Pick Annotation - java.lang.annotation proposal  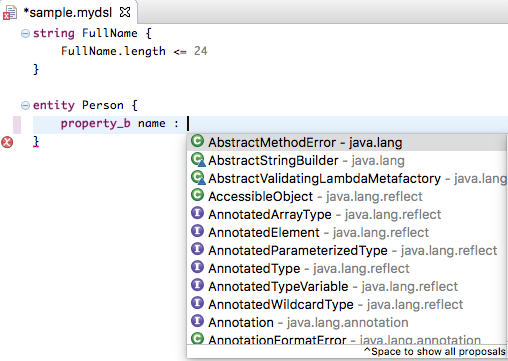pos(347,322)
